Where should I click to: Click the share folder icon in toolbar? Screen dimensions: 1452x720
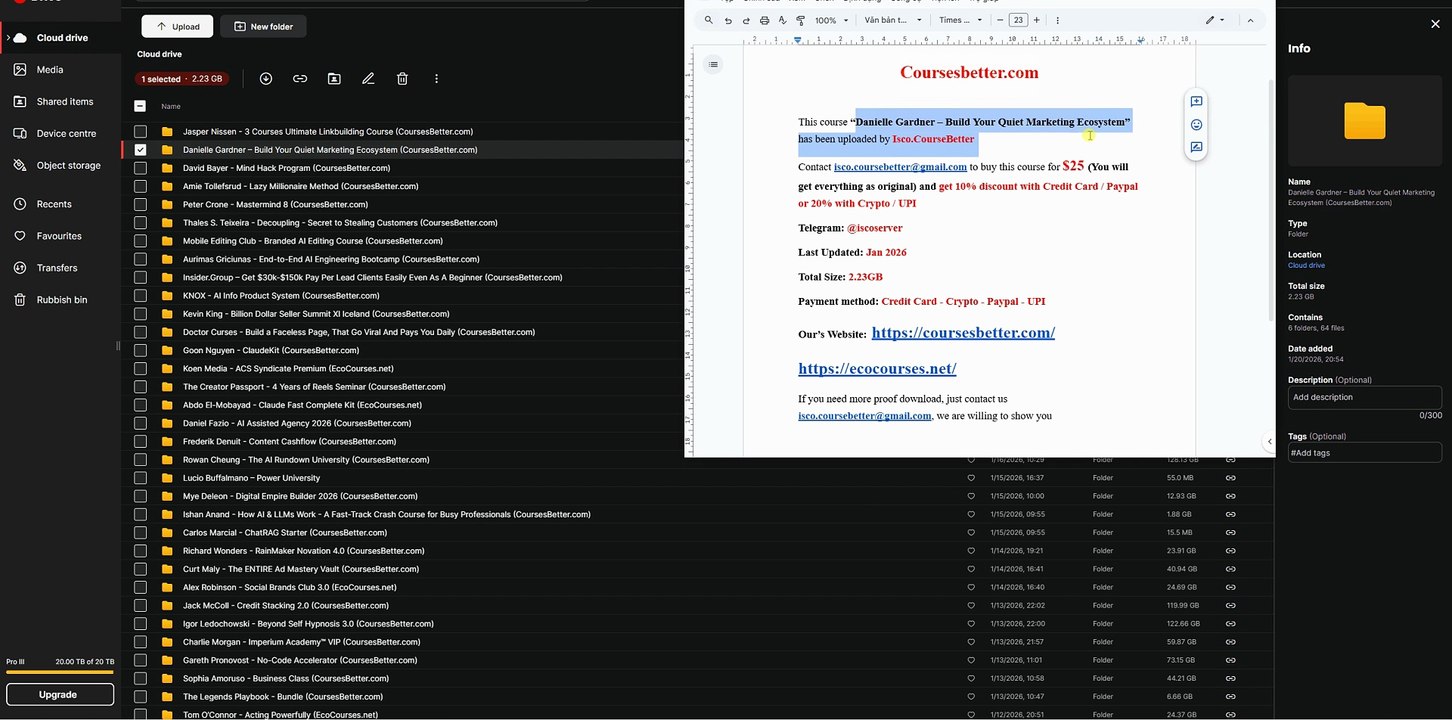pos(334,79)
